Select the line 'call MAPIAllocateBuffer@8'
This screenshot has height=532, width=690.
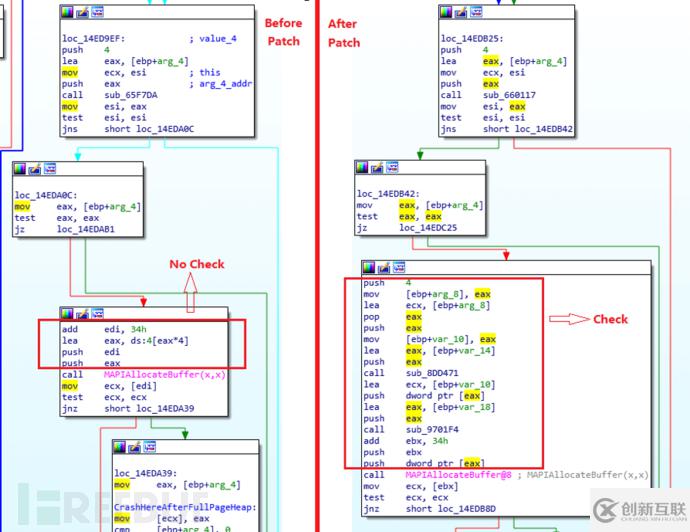pos(437,475)
